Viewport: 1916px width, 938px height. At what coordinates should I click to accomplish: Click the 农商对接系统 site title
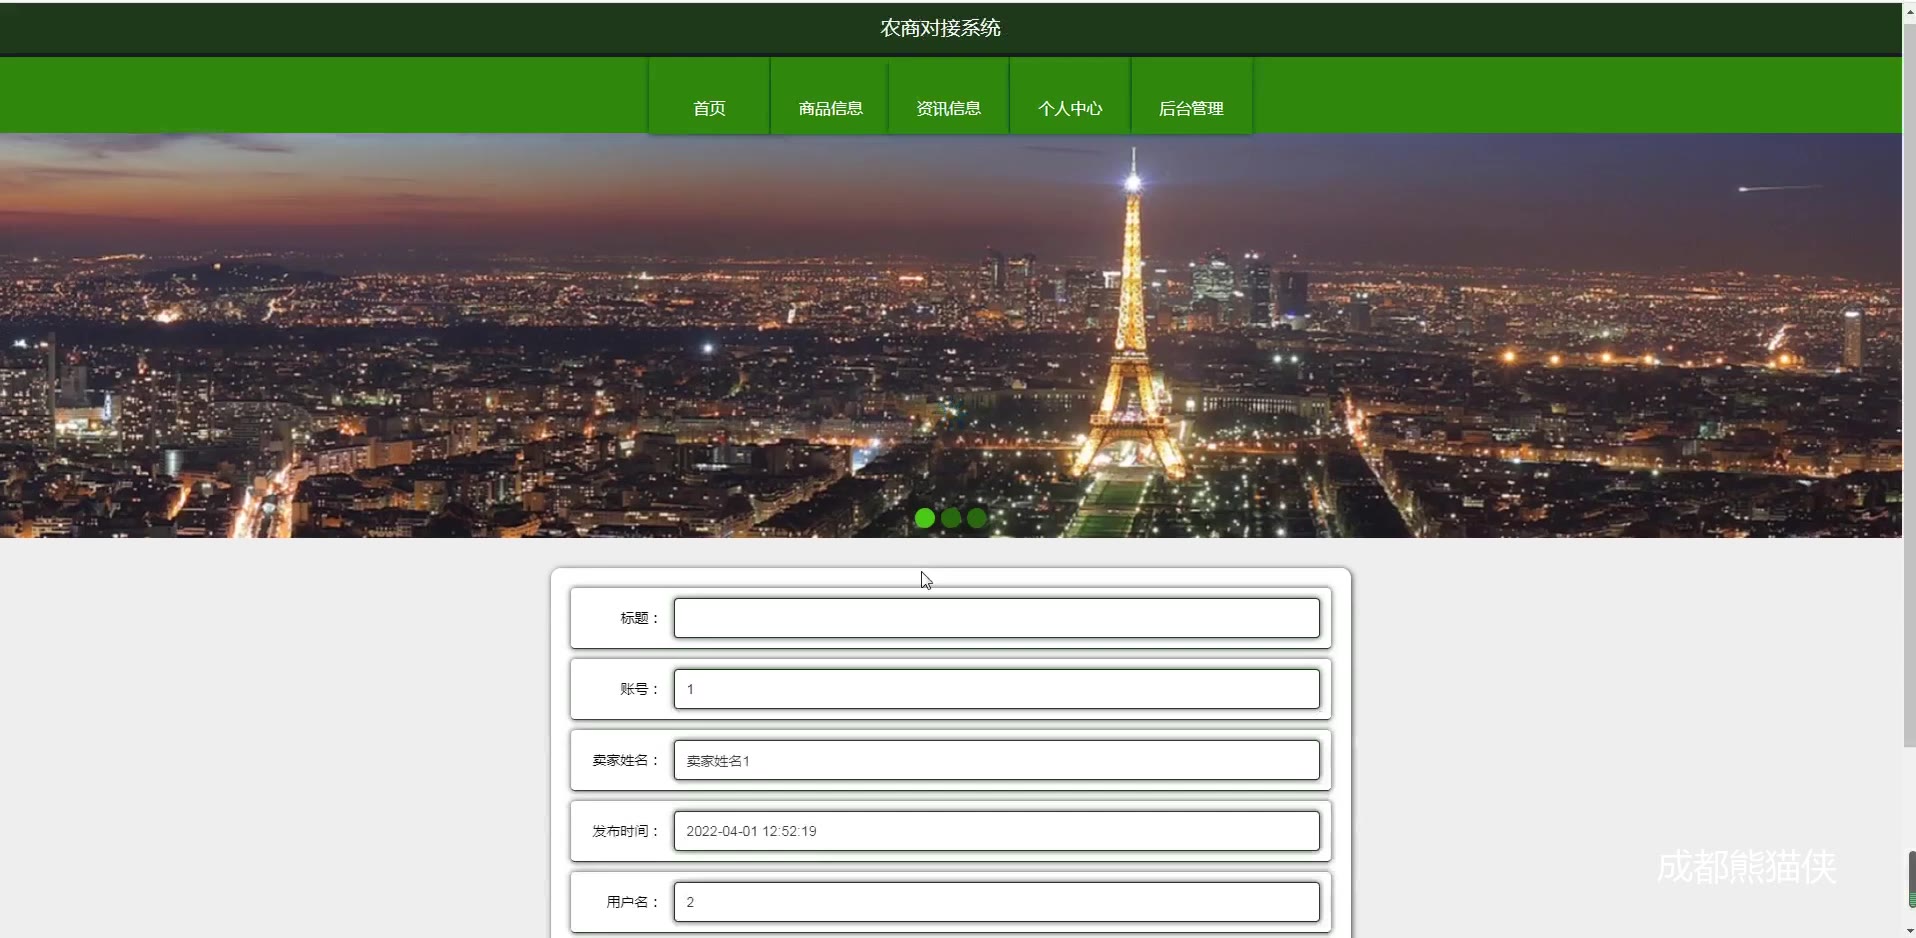[x=940, y=28]
